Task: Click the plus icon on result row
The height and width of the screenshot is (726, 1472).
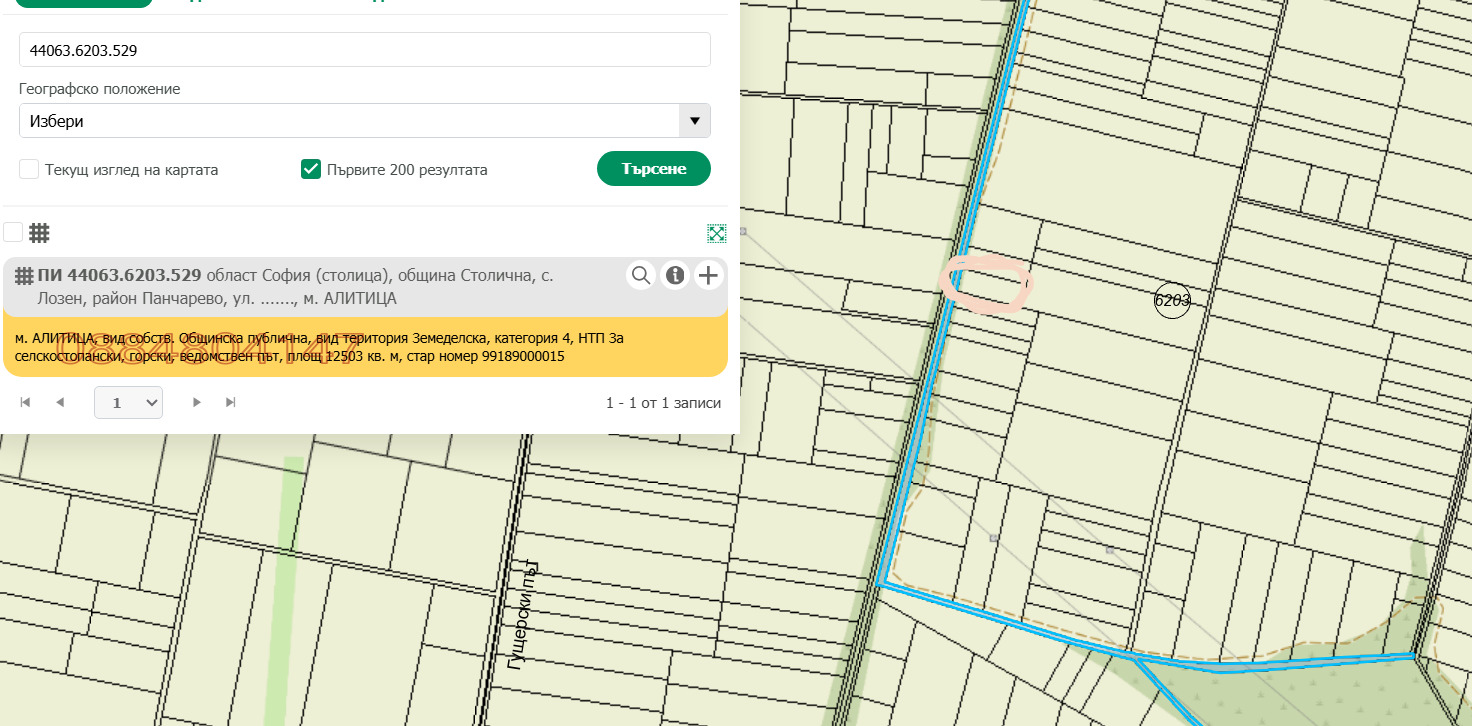Action: (x=708, y=275)
